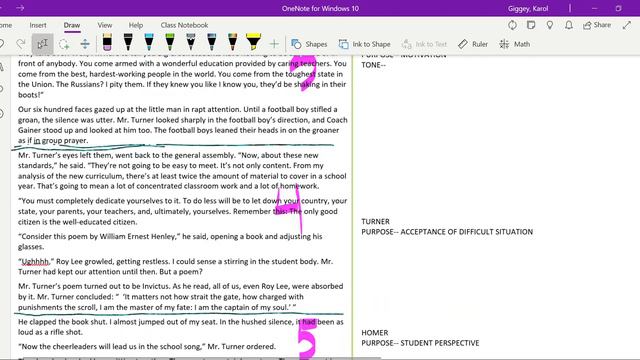Choose the Insert Space tool
Screen dimensions: 640x360
(x=85, y=44)
